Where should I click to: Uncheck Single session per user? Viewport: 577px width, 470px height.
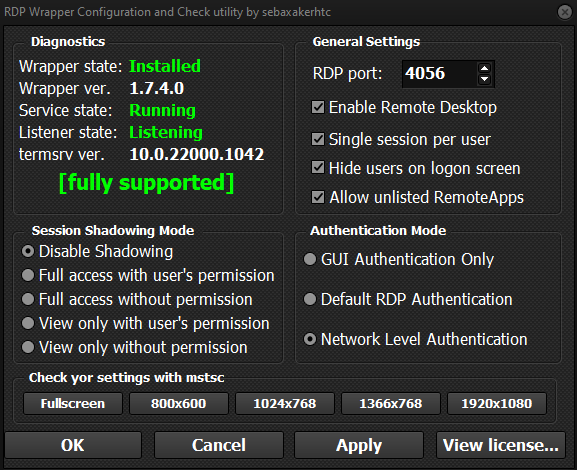318,139
